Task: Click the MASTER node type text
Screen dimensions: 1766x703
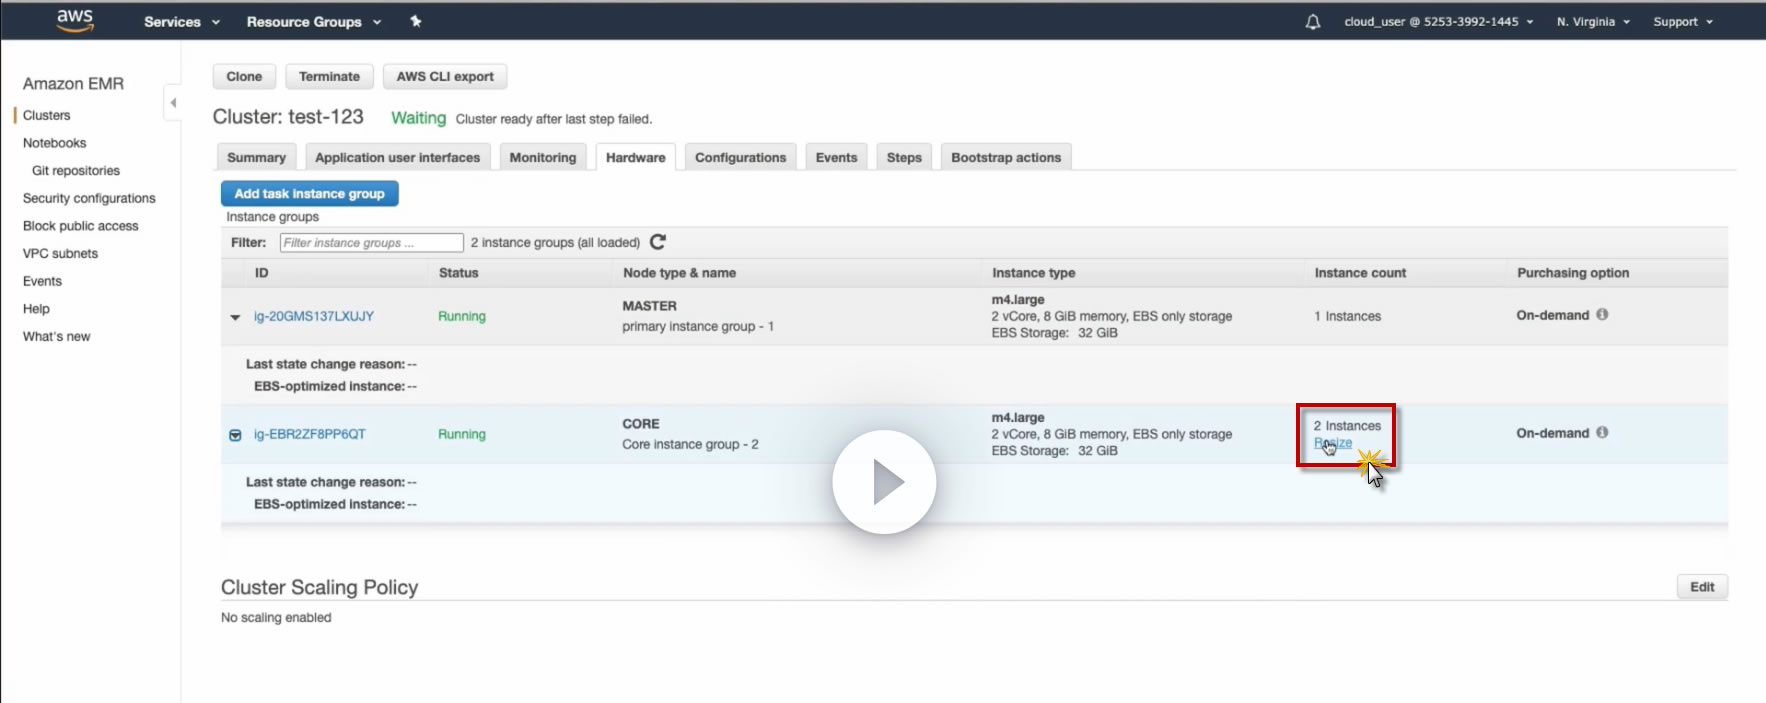Action: tap(650, 306)
